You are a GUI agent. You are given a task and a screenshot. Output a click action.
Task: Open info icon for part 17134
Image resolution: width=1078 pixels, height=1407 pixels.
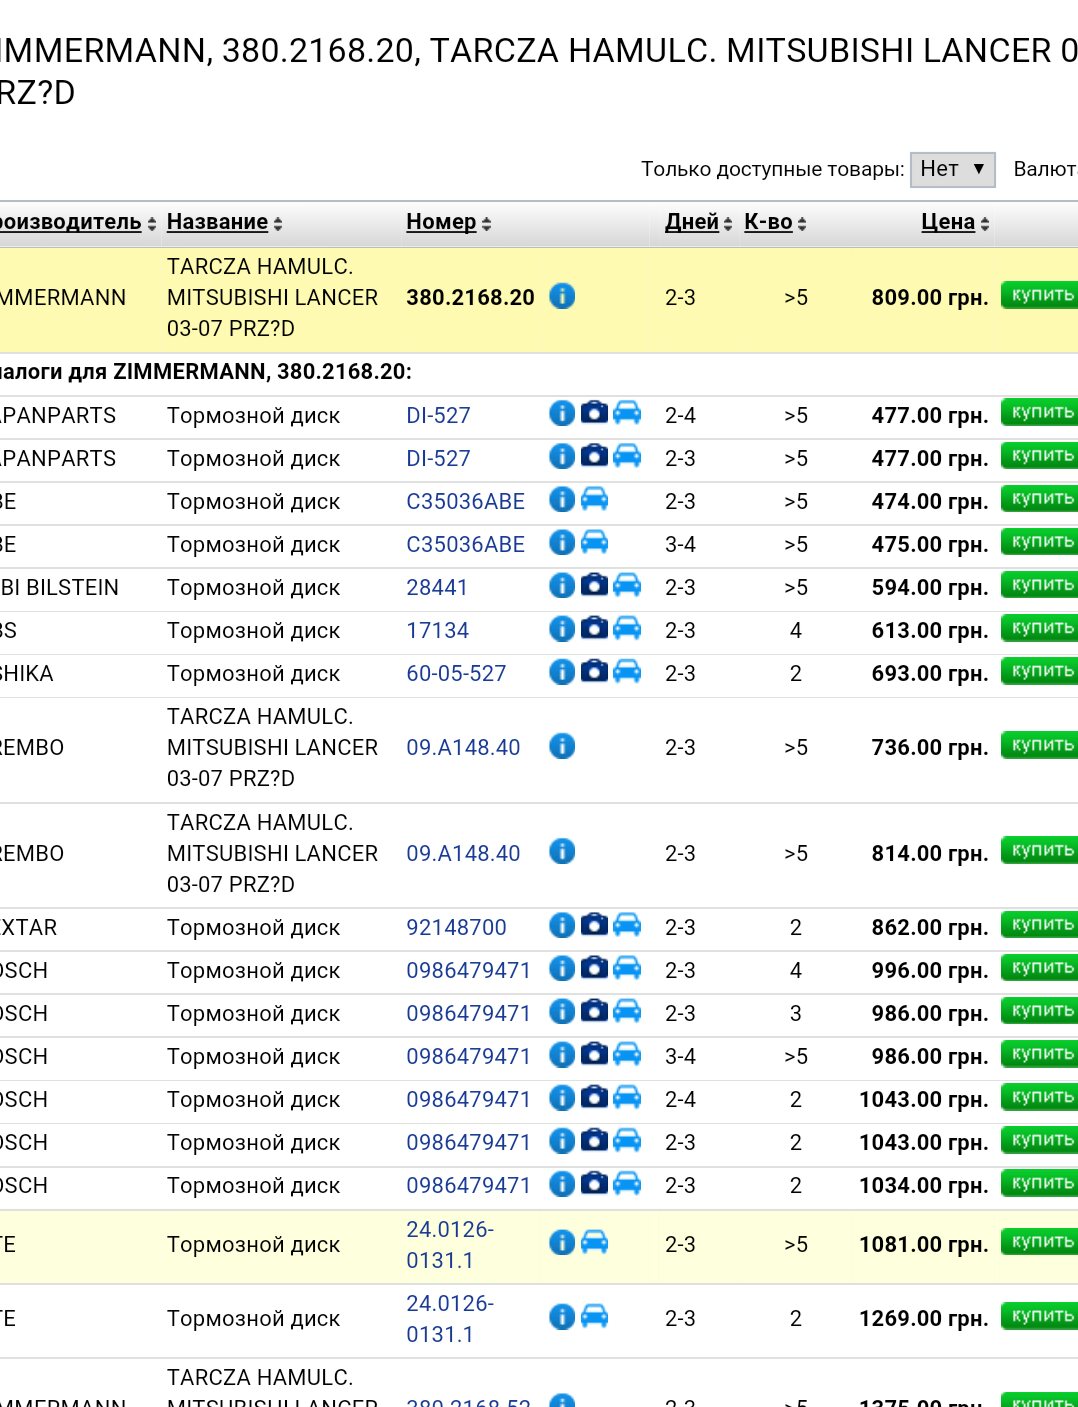point(562,628)
